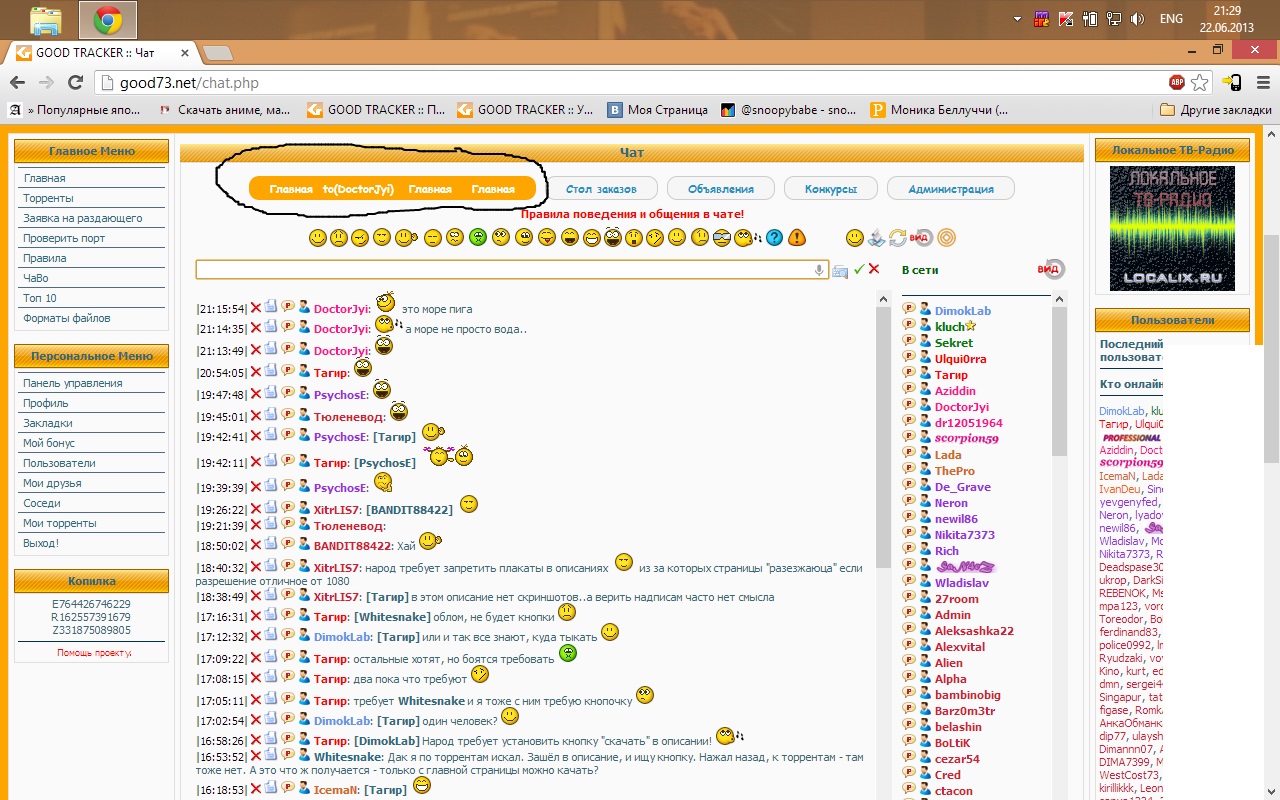The width and height of the screenshot is (1280, 800).
Task: Click the chat rules red link
Action: (632, 214)
